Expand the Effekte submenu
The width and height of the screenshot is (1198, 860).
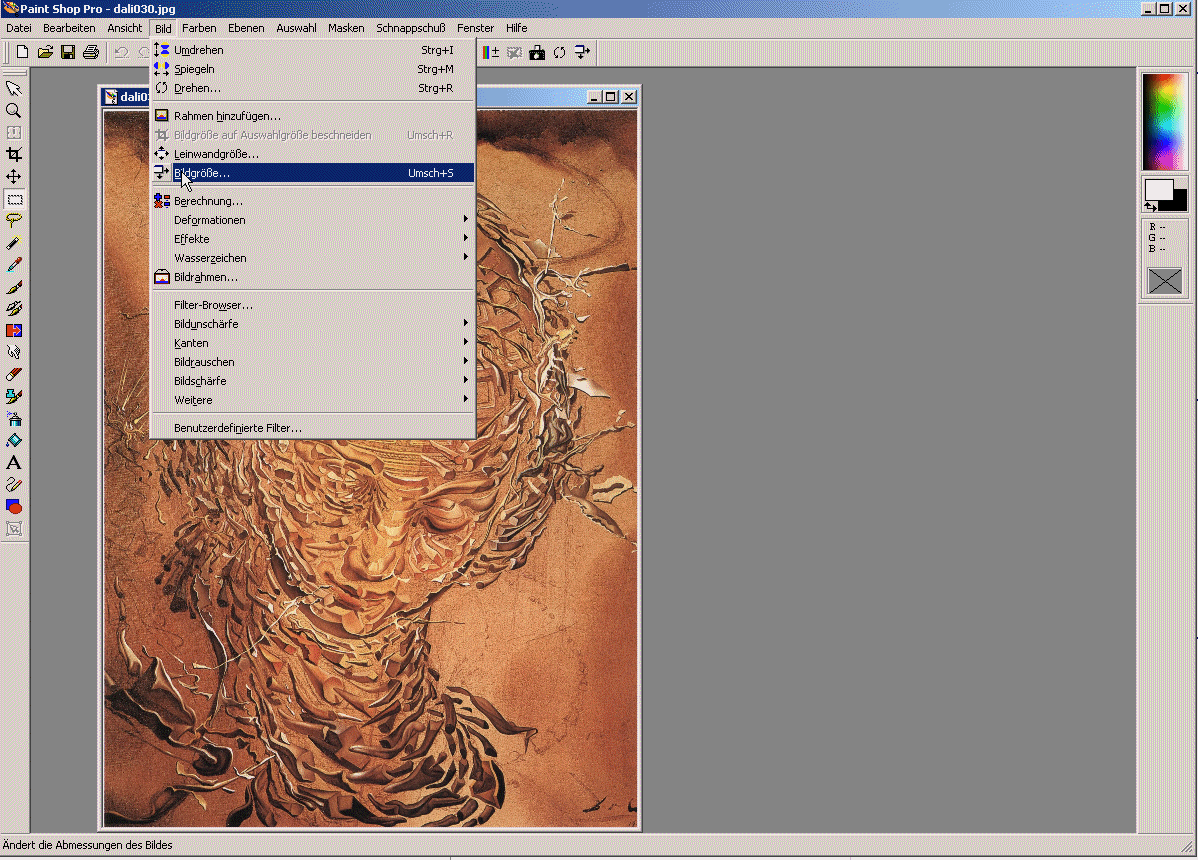click(x=313, y=239)
